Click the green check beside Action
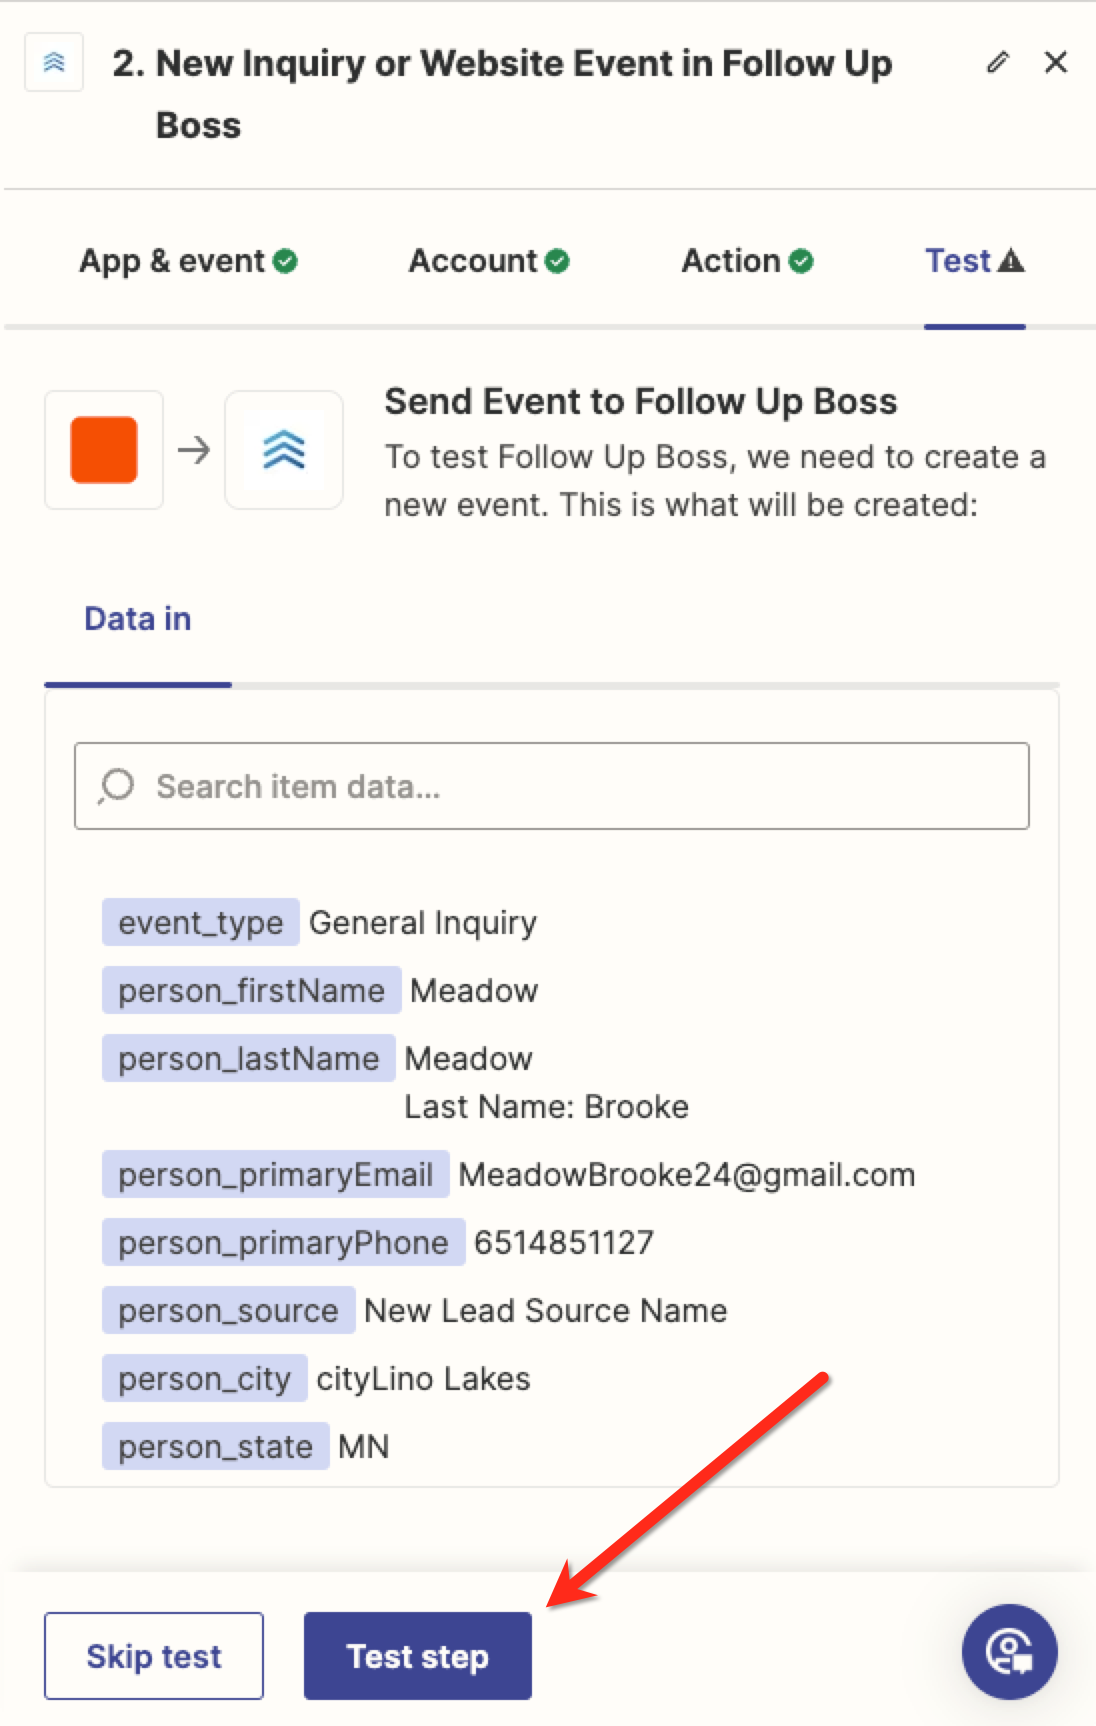Viewport: 1096px width, 1726px height. coord(801,261)
